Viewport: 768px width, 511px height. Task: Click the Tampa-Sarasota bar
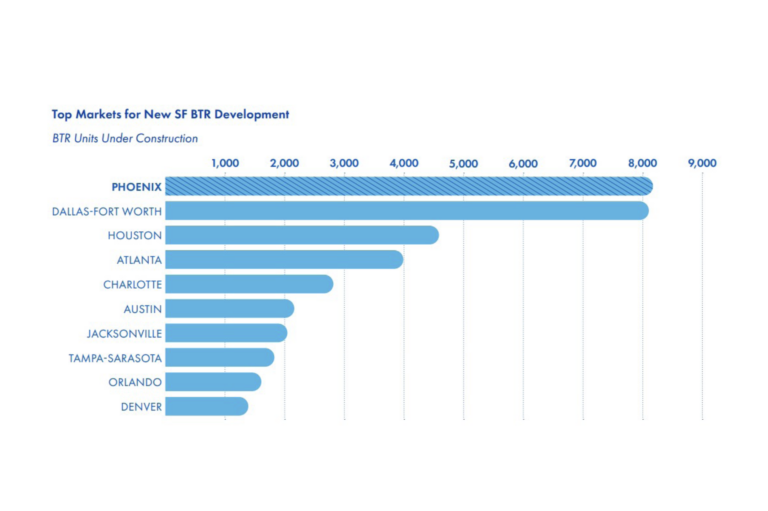[219, 357]
